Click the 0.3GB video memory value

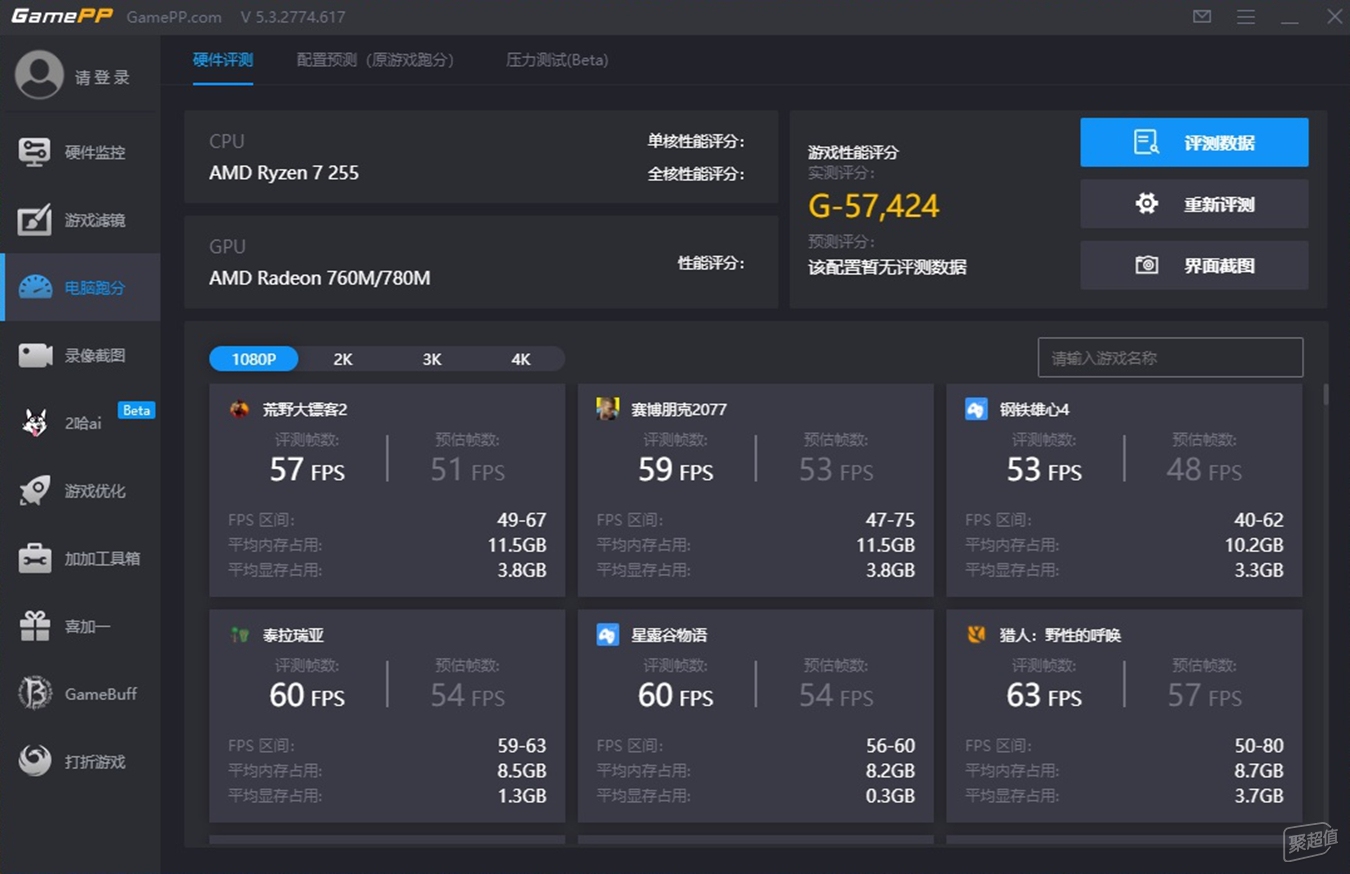pyautogui.click(x=889, y=796)
